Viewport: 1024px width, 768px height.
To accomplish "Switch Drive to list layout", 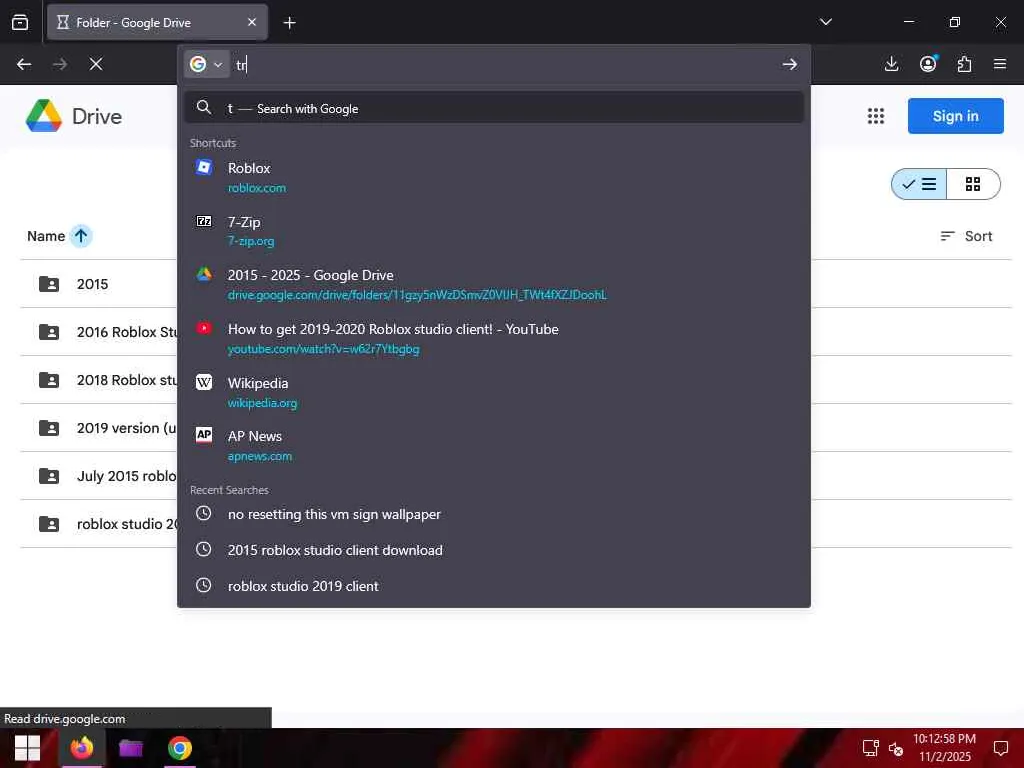I will (919, 184).
